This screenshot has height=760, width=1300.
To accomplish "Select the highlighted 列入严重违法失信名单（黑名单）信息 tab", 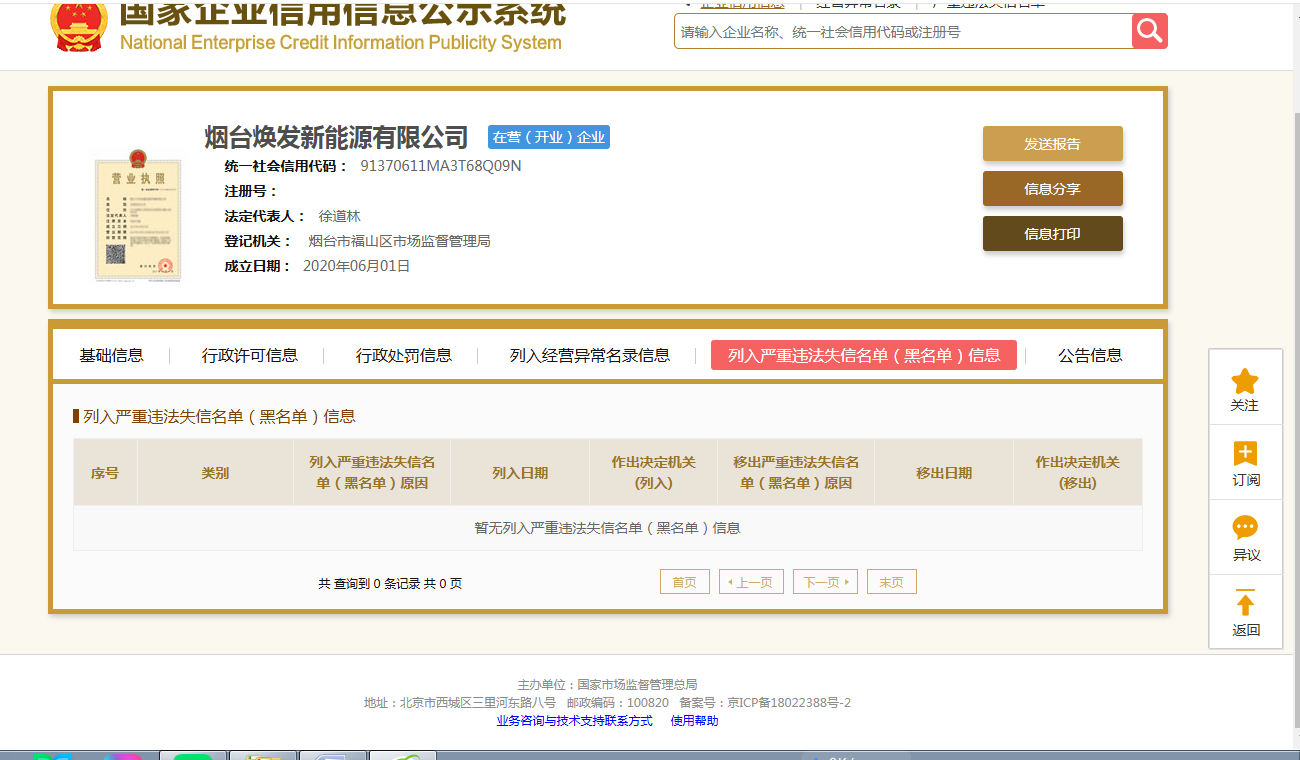I will pyautogui.click(x=864, y=355).
